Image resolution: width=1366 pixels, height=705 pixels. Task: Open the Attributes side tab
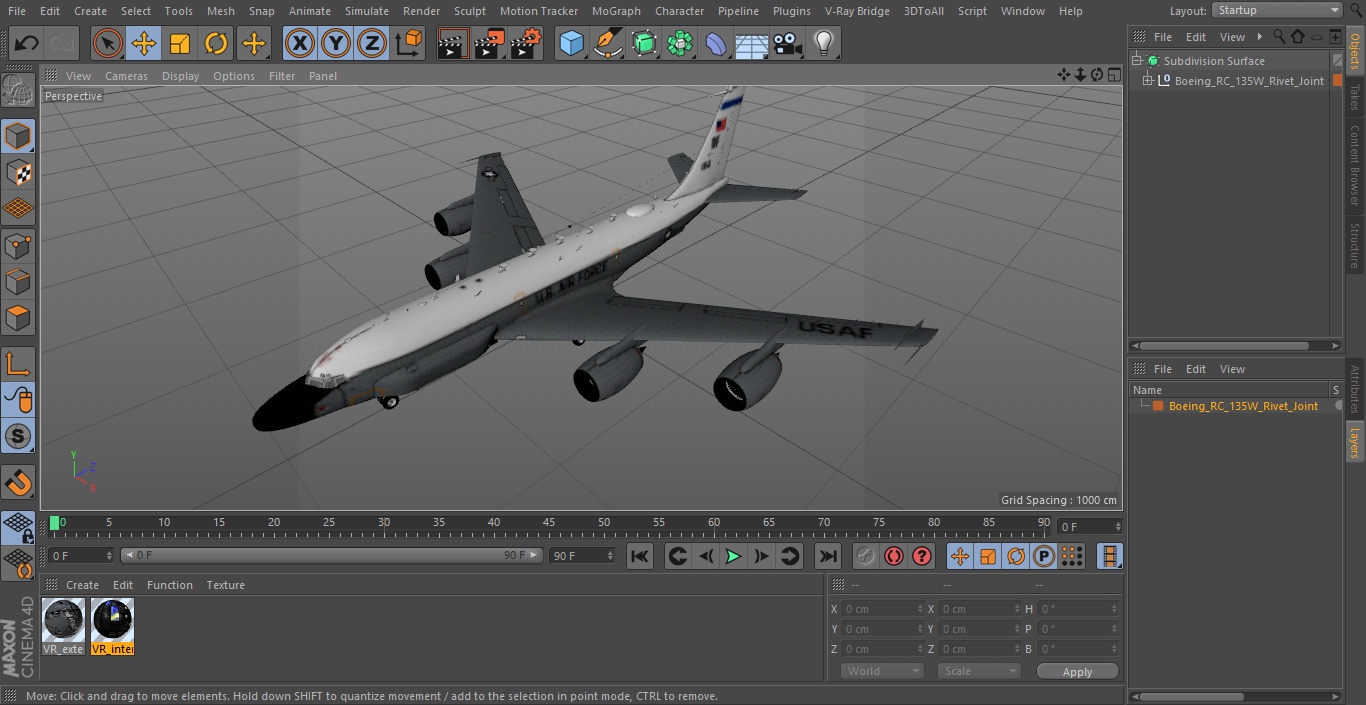(x=1355, y=389)
